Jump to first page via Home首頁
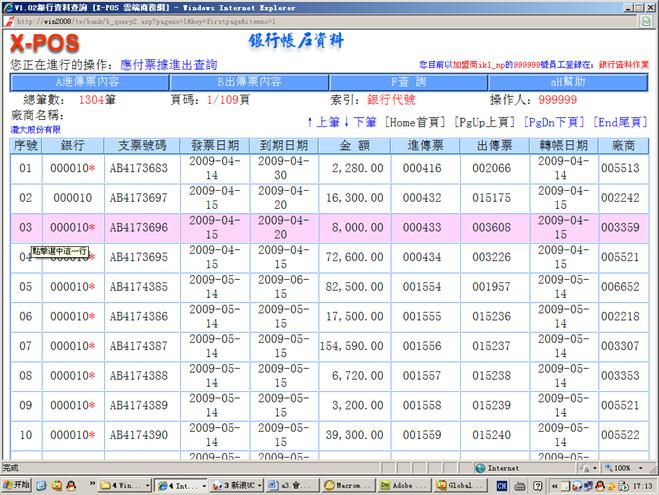659x495 pixels. tap(415, 122)
